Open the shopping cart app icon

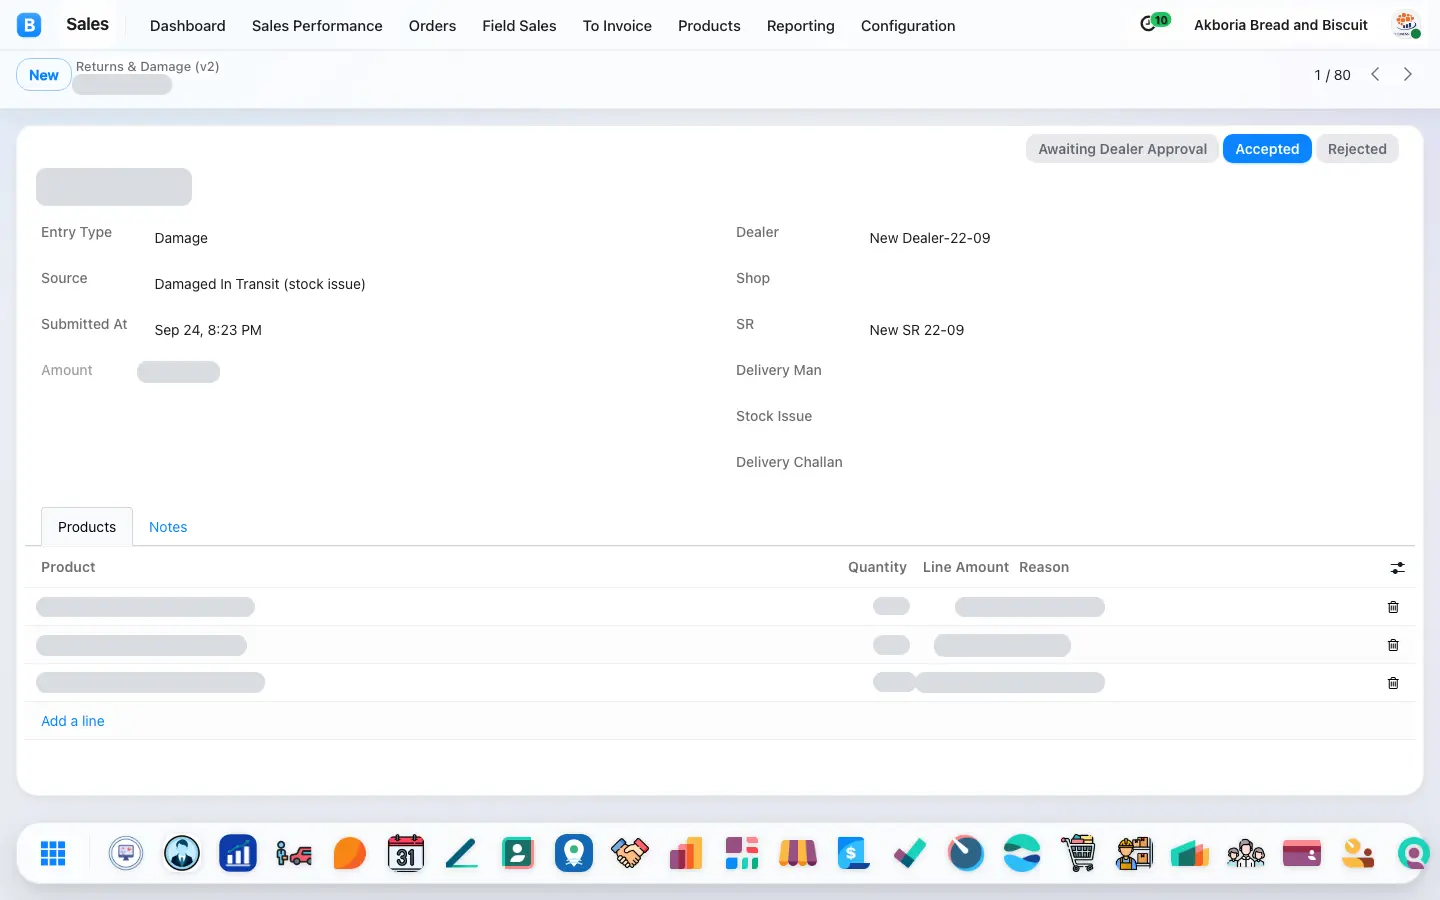1078,853
